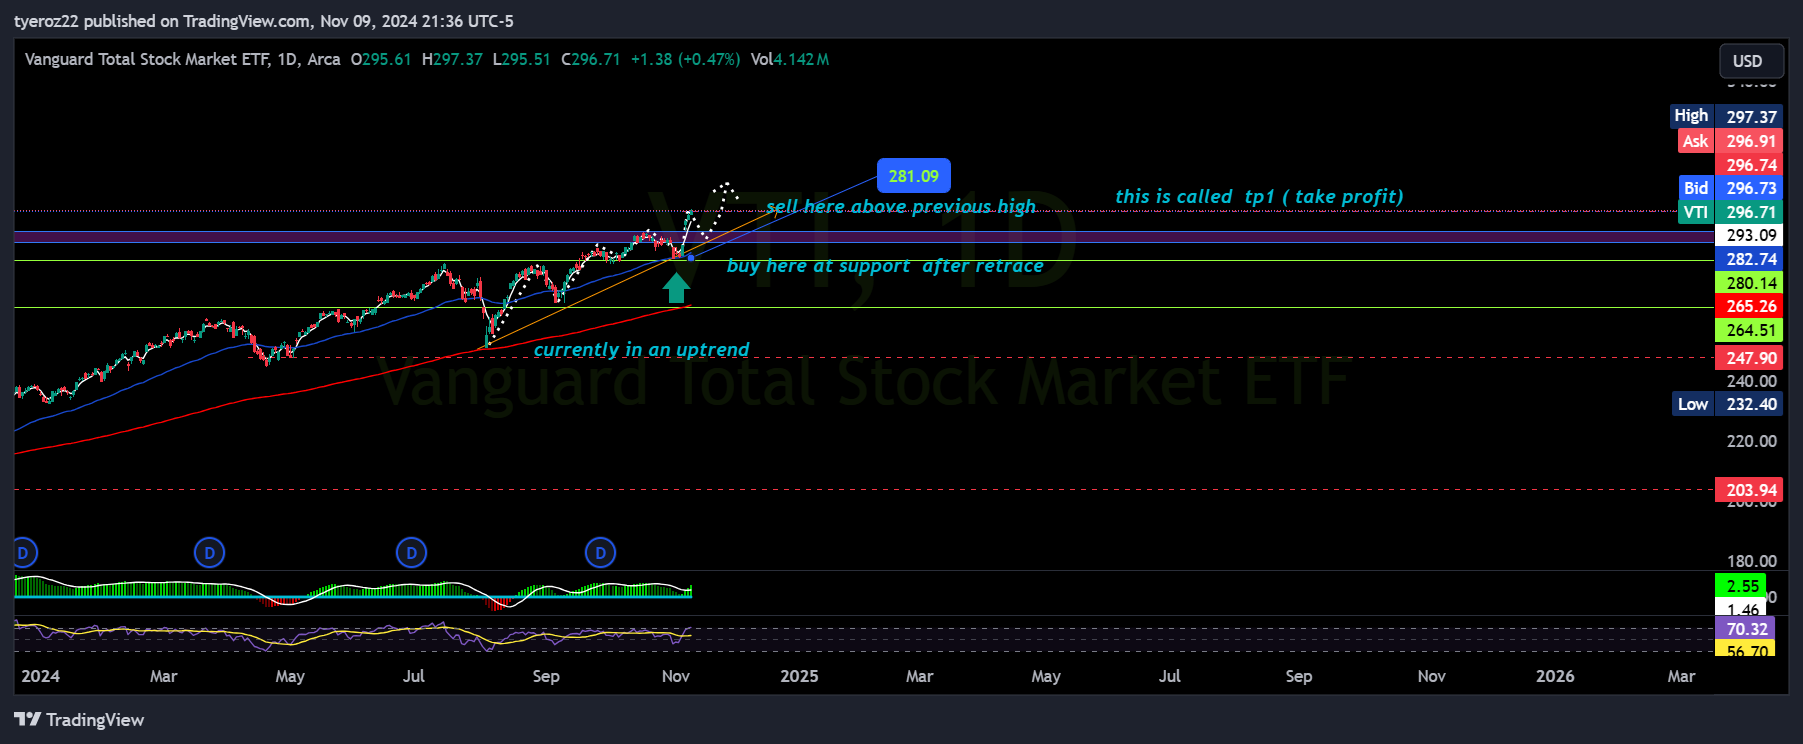Click the USD currency button

coord(1751,61)
